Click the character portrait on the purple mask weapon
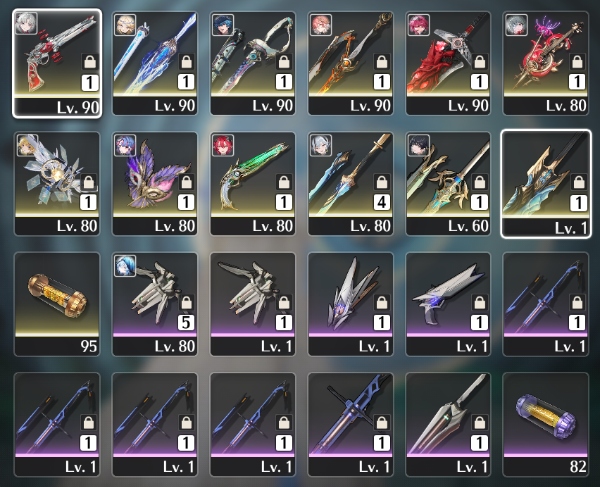This screenshot has width=600, height=487. click(x=125, y=145)
